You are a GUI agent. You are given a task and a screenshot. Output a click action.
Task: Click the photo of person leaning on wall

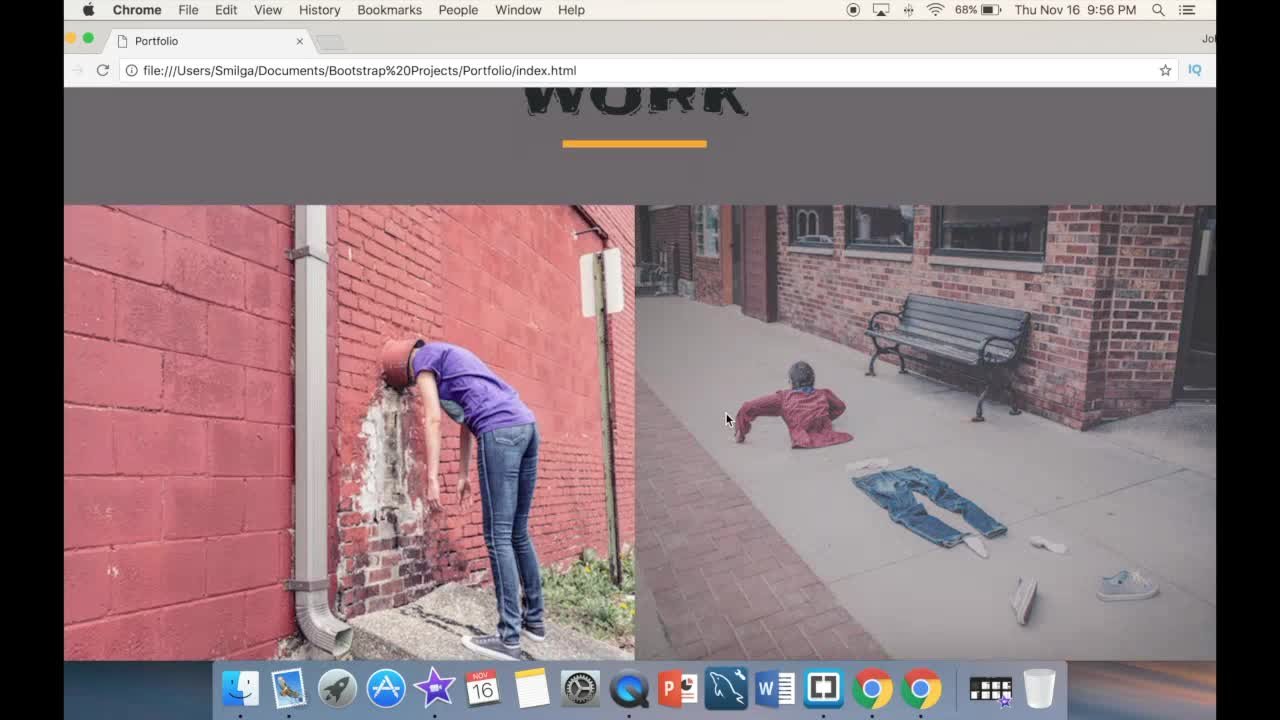point(349,432)
